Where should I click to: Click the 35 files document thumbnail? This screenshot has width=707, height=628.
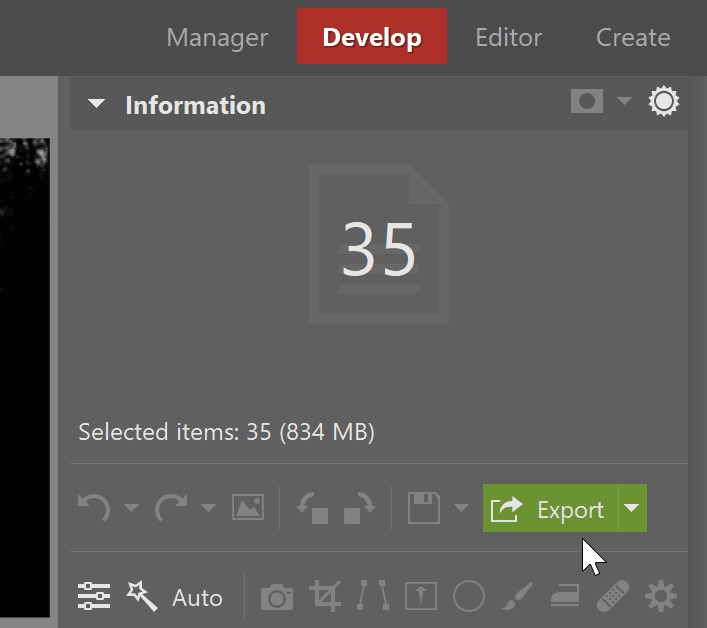point(379,244)
